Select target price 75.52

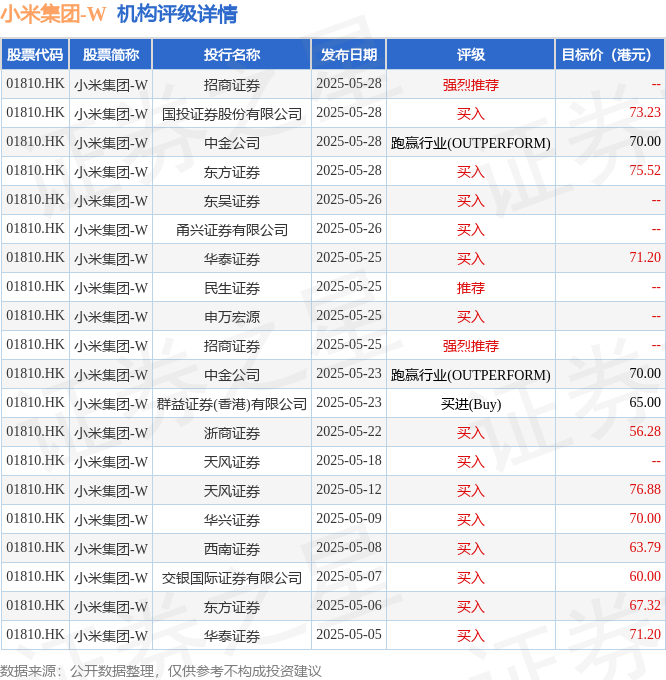tap(645, 171)
